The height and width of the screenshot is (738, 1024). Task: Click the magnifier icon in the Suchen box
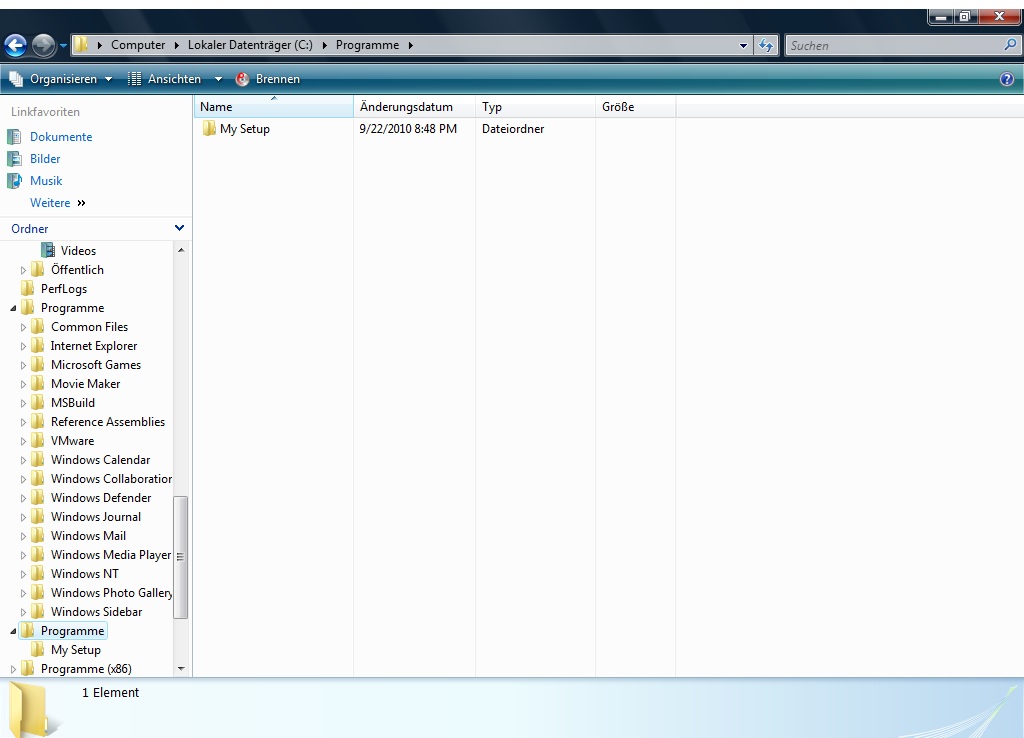pyautogui.click(x=1010, y=45)
